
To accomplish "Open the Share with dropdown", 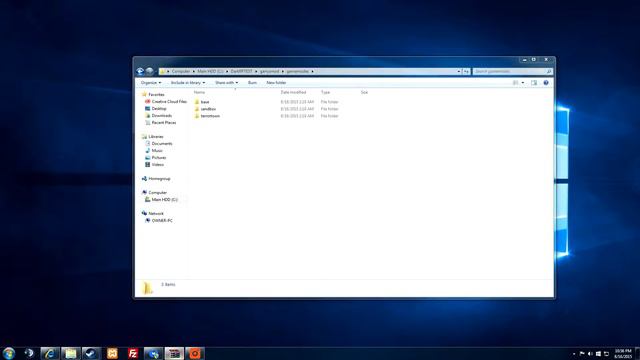I will (x=227, y=83).
